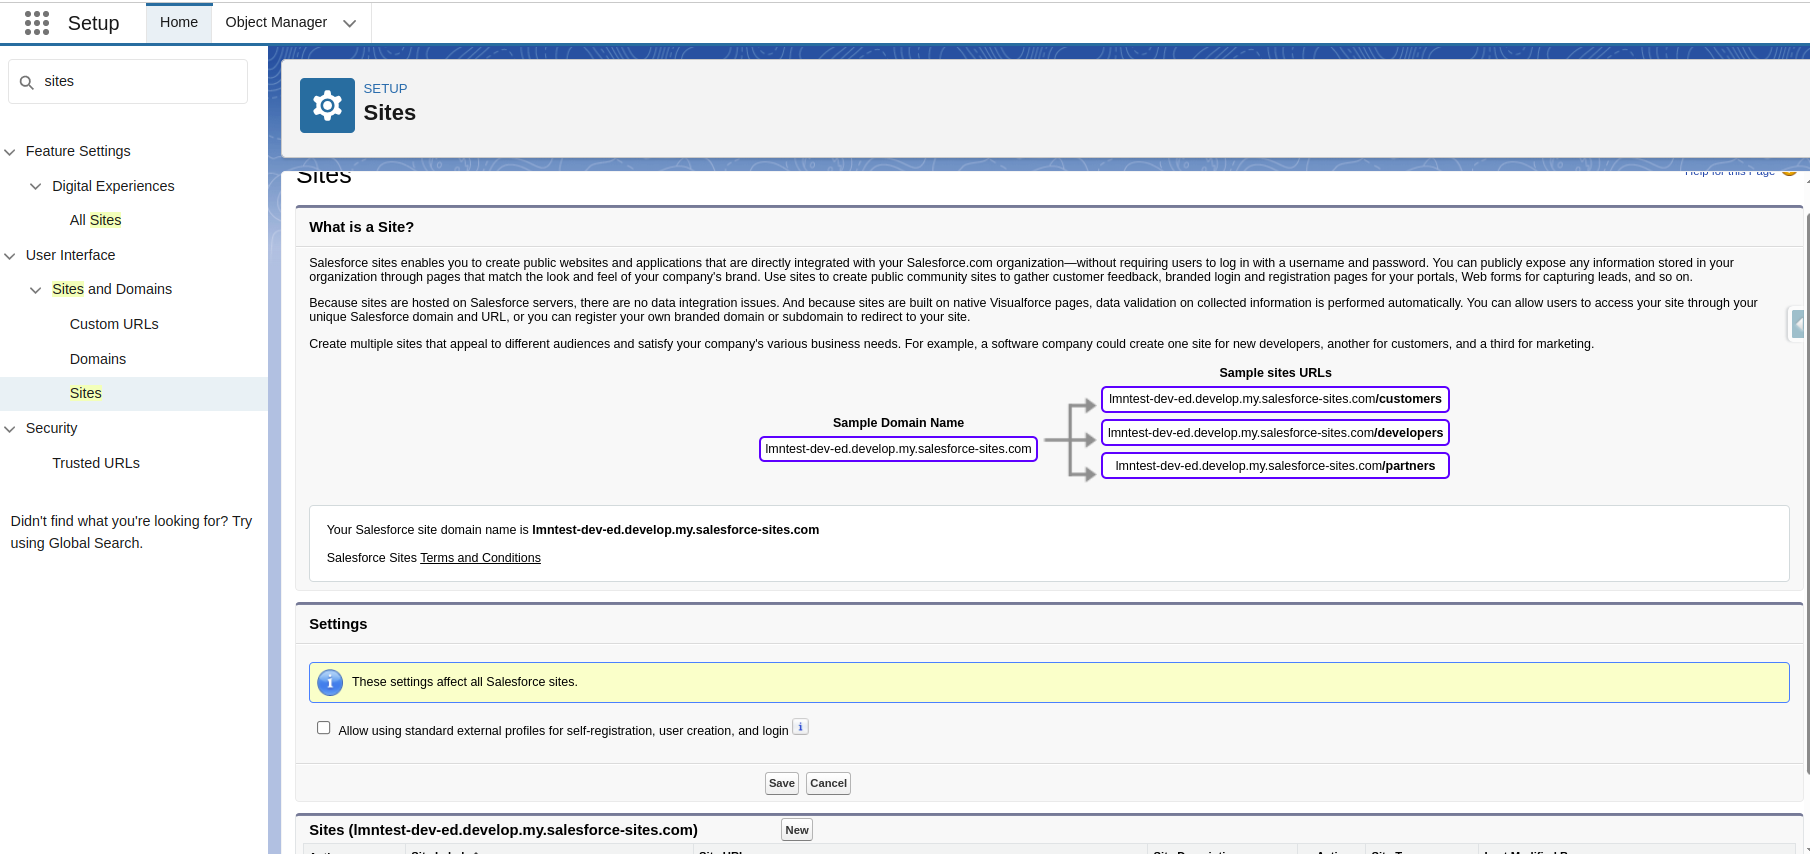
Task: Click the Sample Domain Name URL box
Action: (898, 449)
